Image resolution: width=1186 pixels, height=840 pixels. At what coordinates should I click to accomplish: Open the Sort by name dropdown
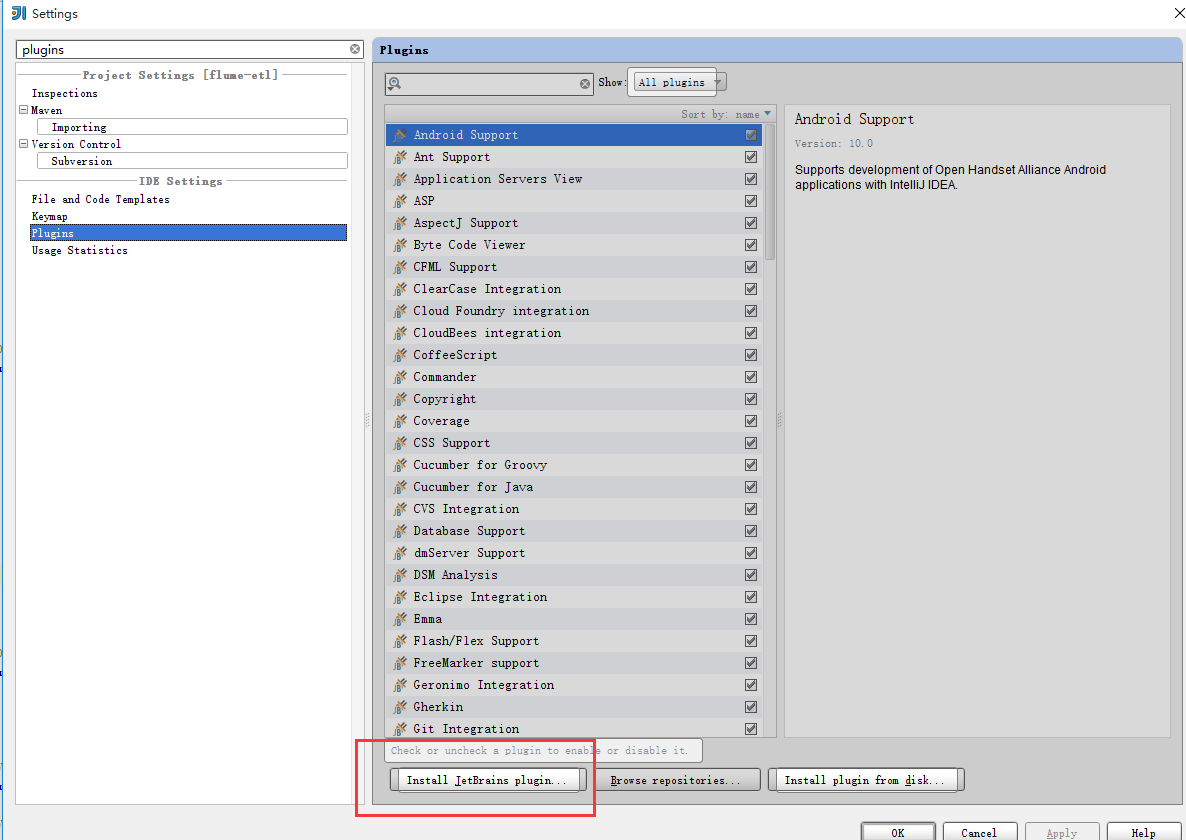coord(725,114)
